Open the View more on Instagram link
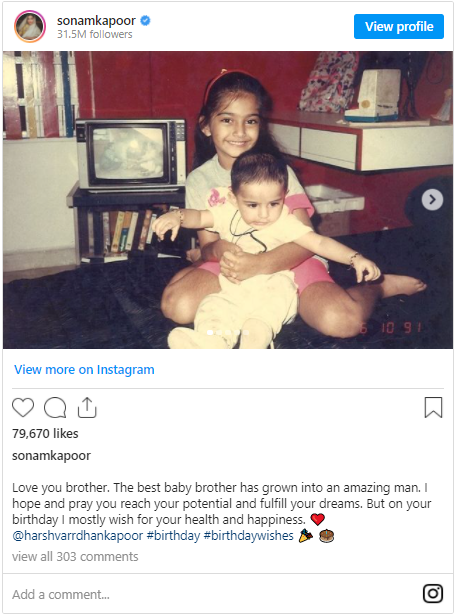The image size is (456, 614). pyautogui.click(x=84, y=370)
